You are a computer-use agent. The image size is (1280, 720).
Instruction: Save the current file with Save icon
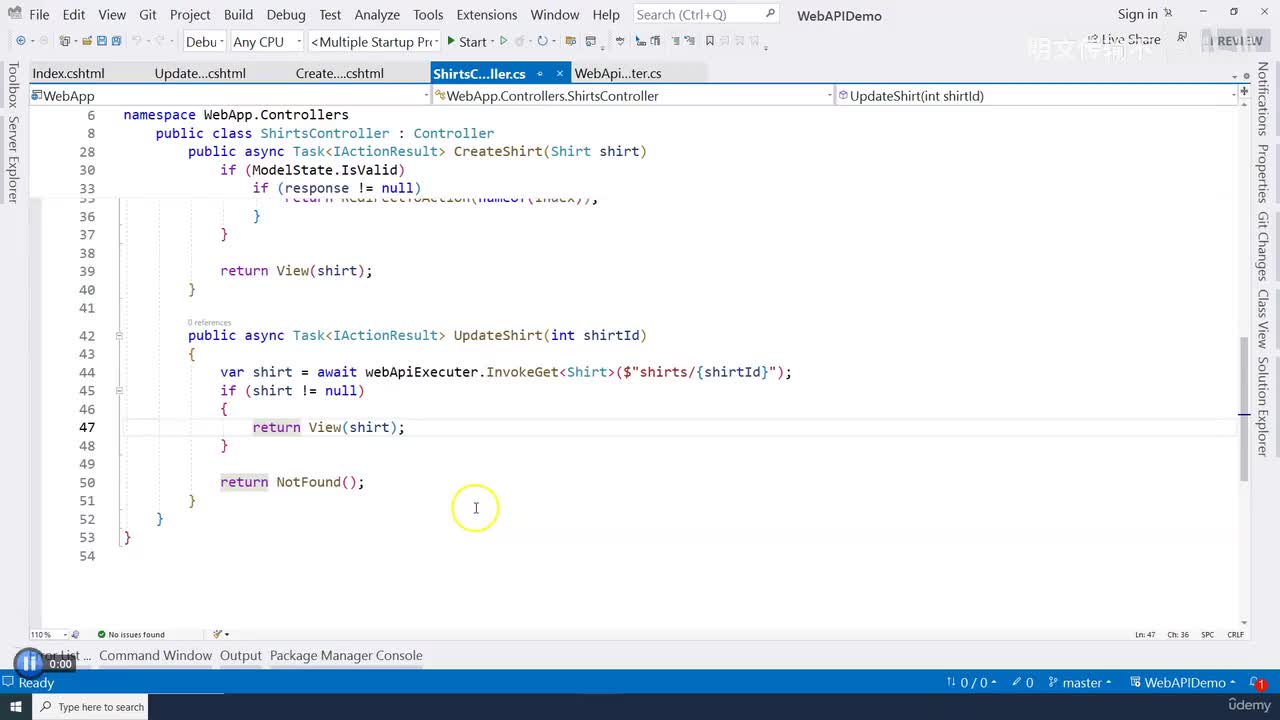[101, 41]
